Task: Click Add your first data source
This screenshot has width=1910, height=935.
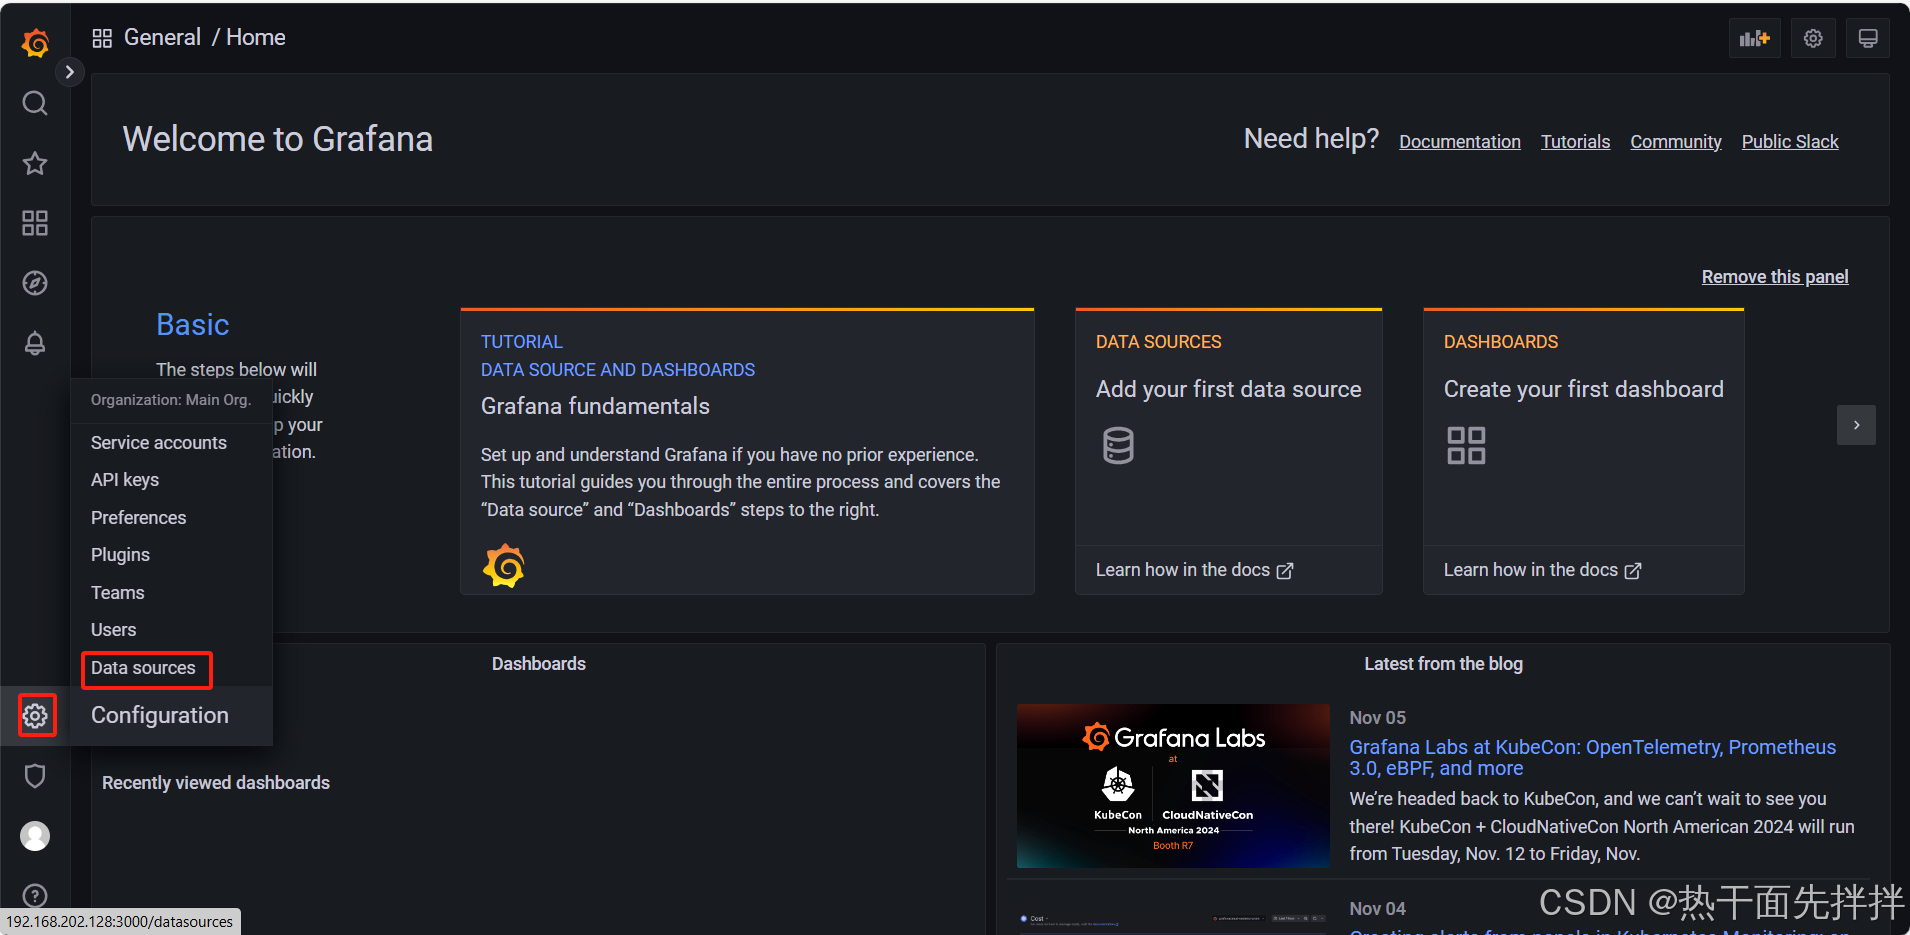Action: (1228, 389)
